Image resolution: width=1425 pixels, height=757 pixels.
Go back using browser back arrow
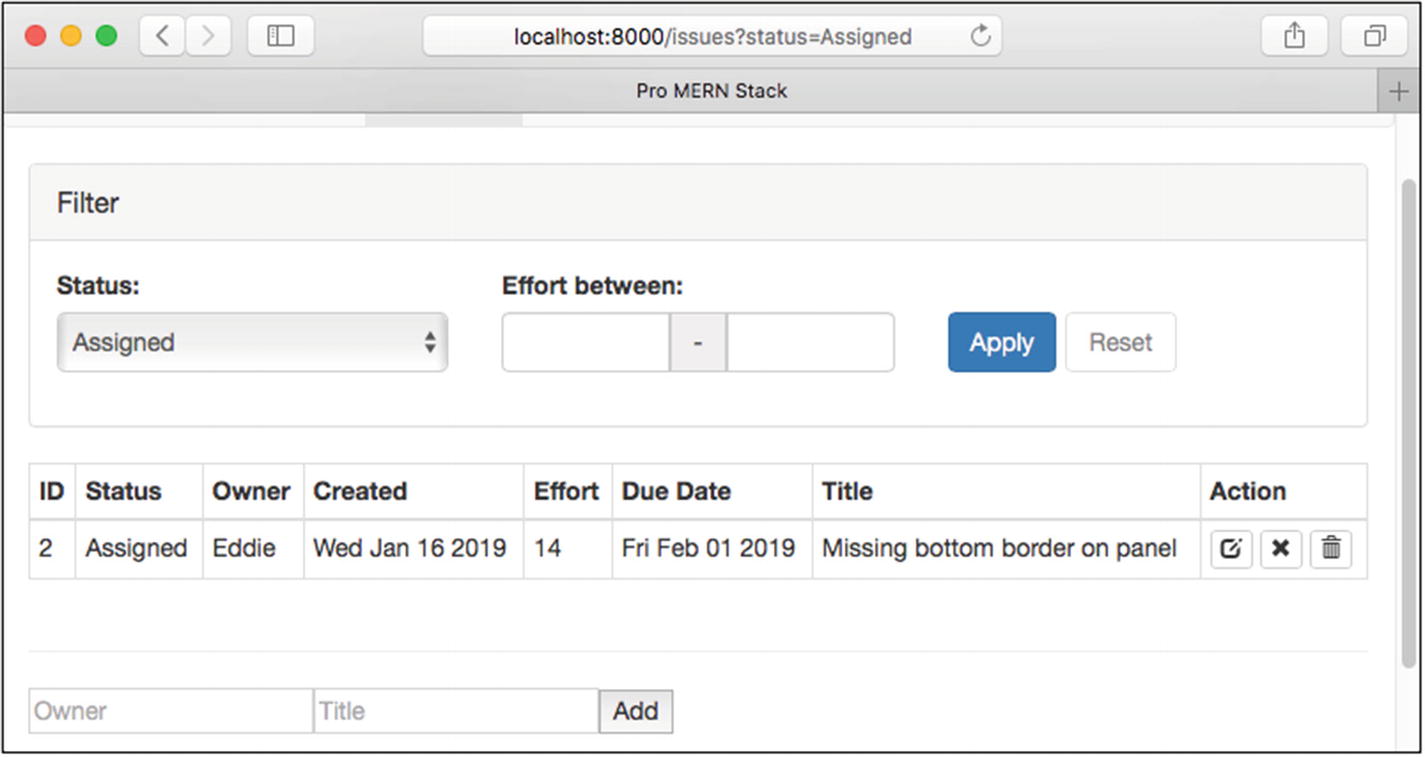(162, 37)
